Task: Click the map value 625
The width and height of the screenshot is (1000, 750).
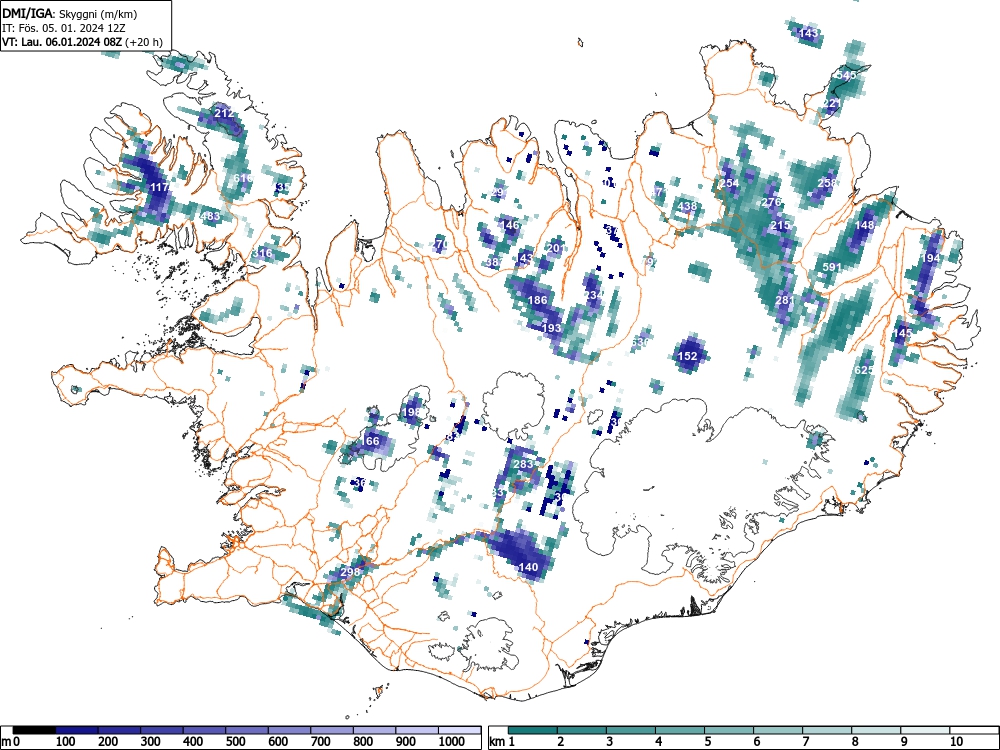Action: coord(865,370)
